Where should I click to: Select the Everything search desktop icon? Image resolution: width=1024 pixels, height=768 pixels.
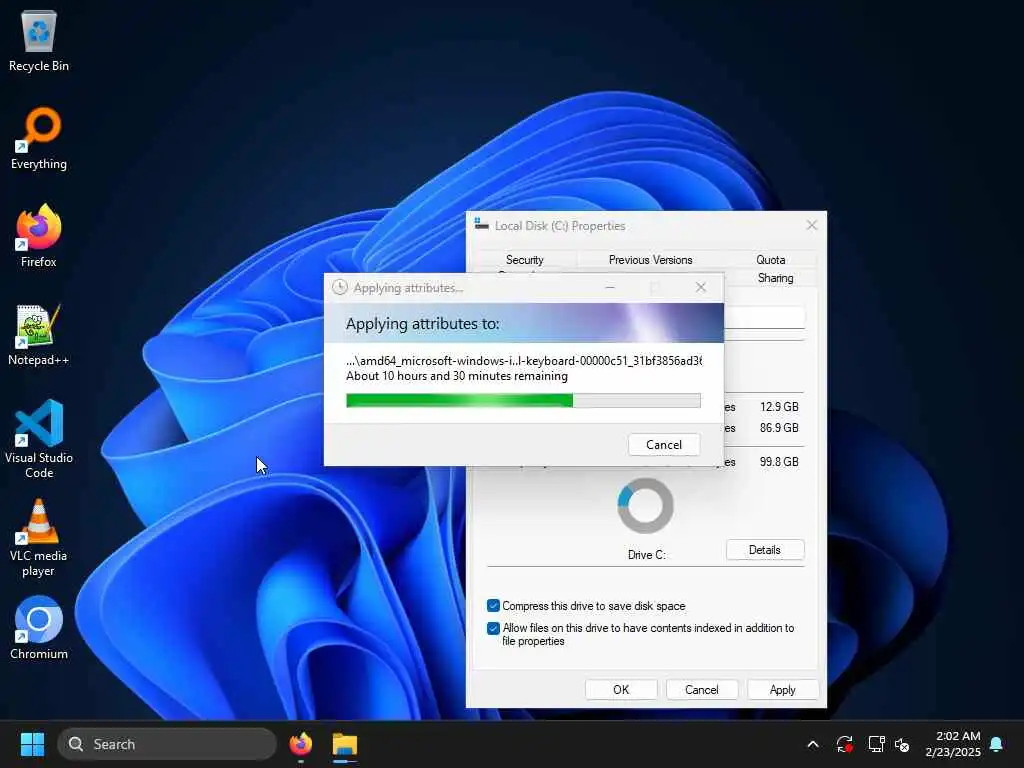pyautogui.click(x=39, y=139)
